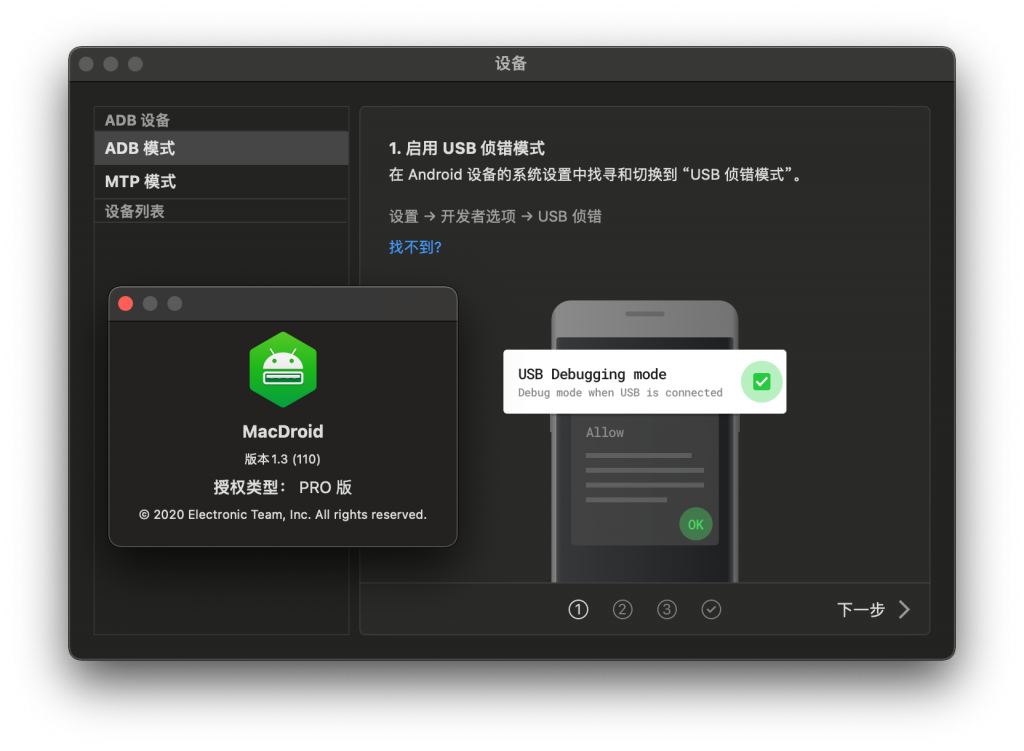Click the 版本 1.3 (110) version text
Viewport: 1024px width, 751px height.
(283, 459)
